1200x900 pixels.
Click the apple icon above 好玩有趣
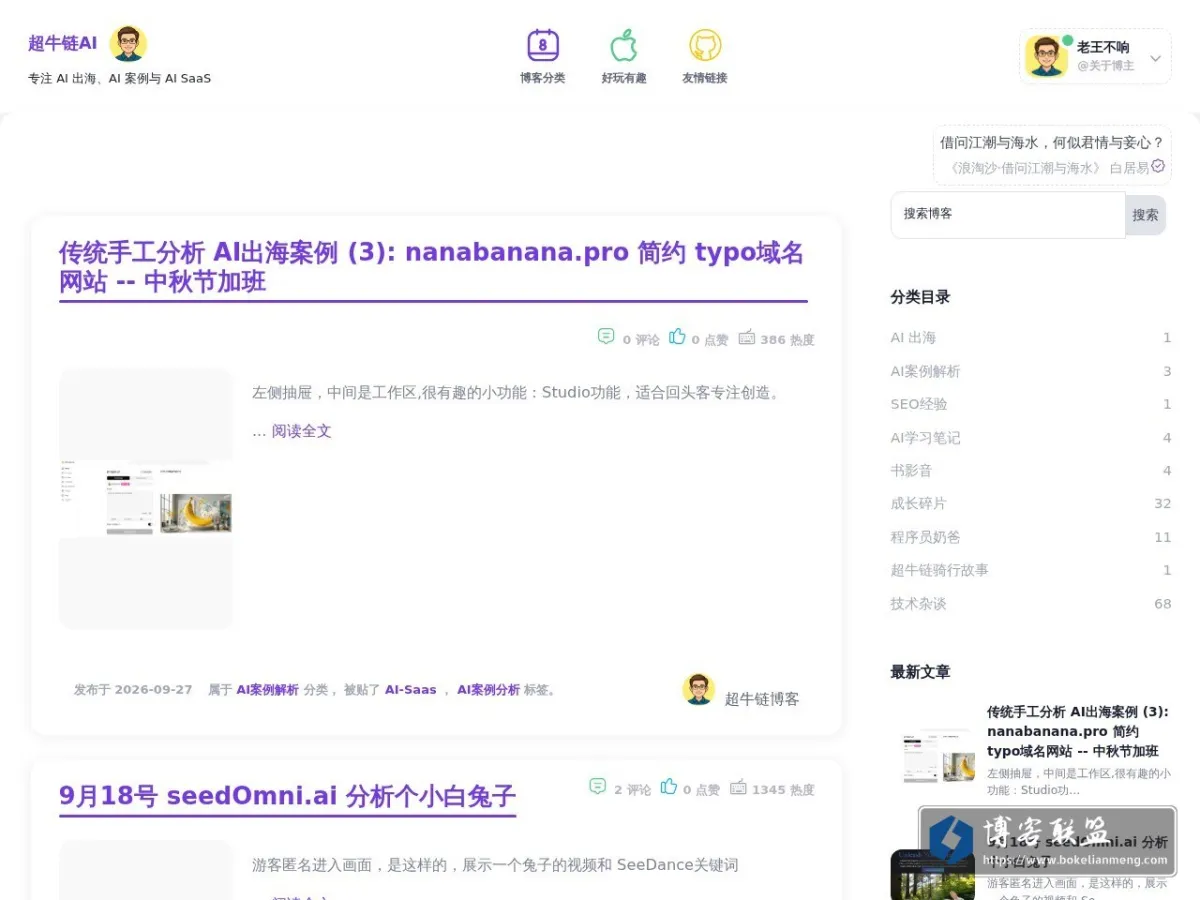tap(624, 45)
